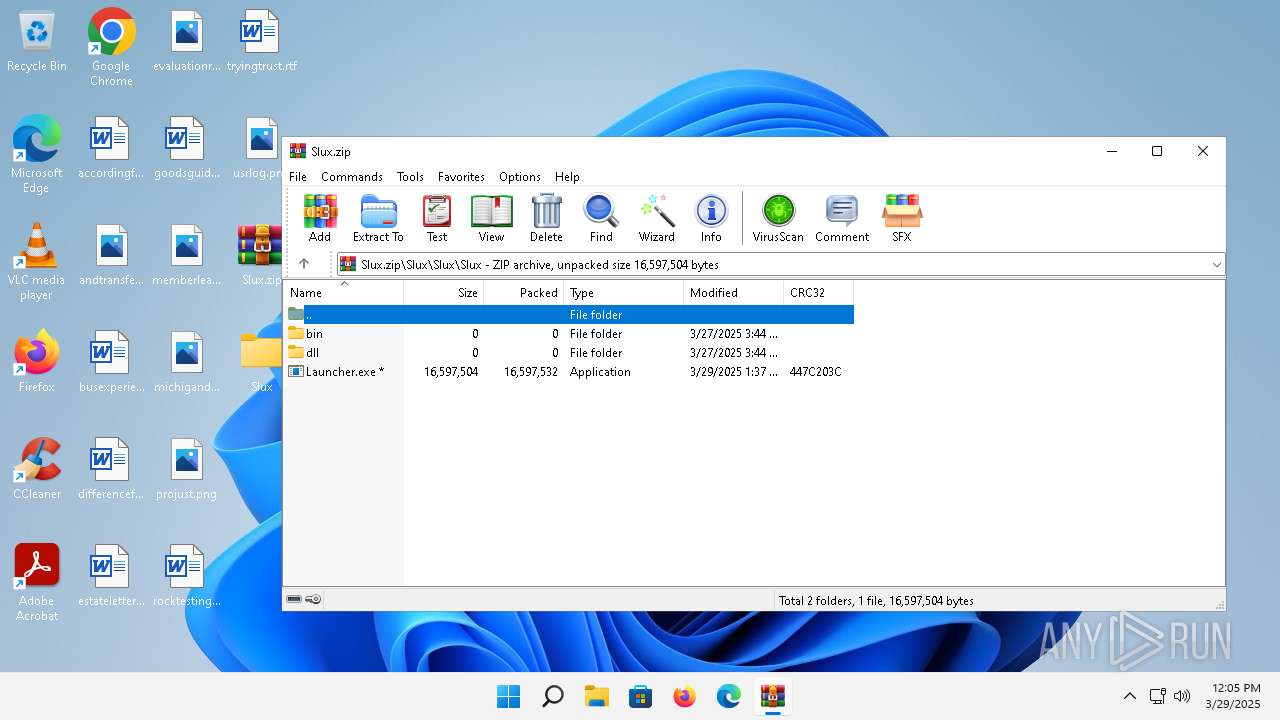Click the Add toolbar icon in WinRAR
The image size is (1280, 720).
[x=320, y=218]
